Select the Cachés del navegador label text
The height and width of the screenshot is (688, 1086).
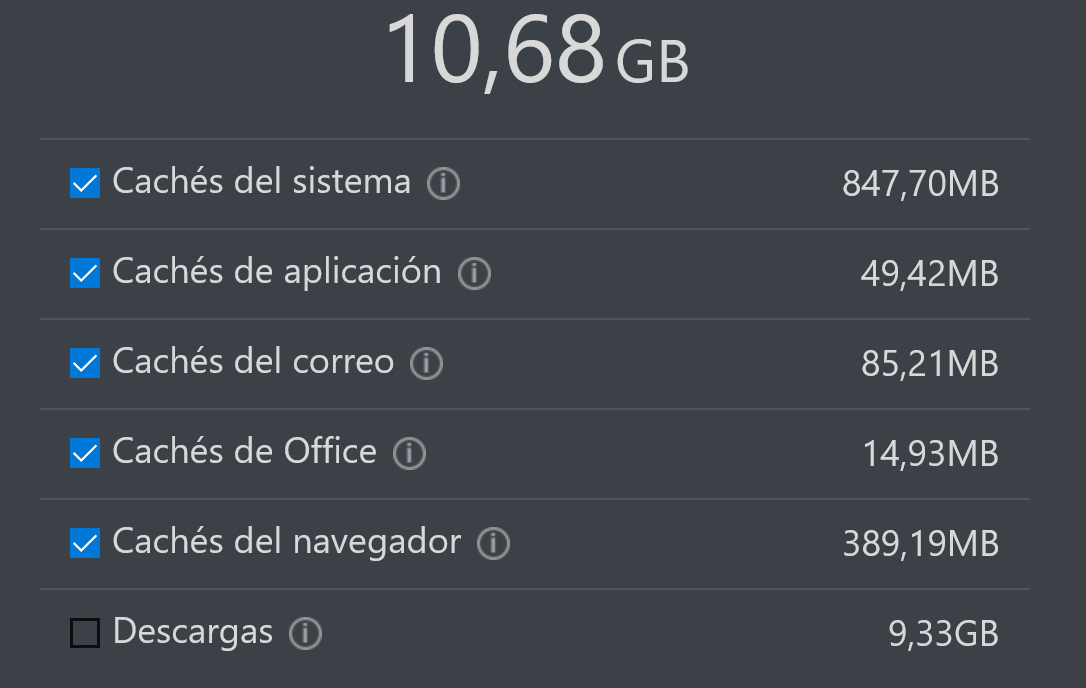coord(286,542)
